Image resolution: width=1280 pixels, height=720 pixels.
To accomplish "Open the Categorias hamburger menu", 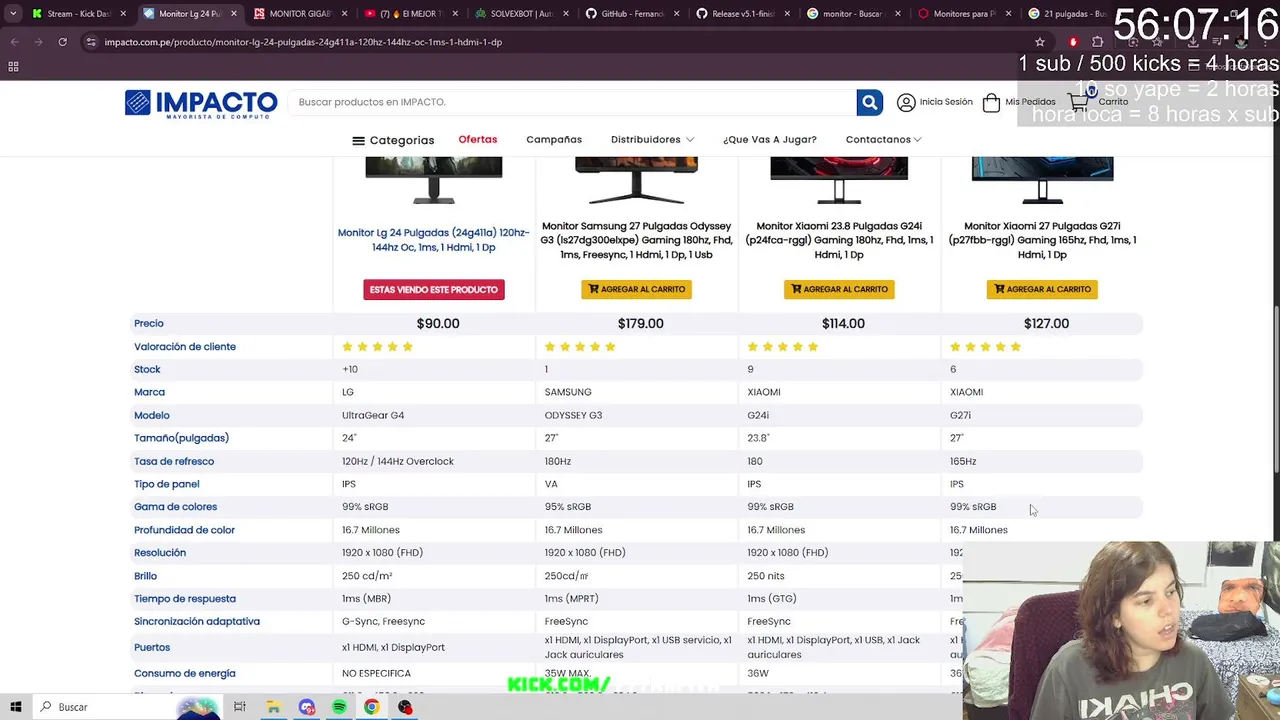I will [393, 140].
